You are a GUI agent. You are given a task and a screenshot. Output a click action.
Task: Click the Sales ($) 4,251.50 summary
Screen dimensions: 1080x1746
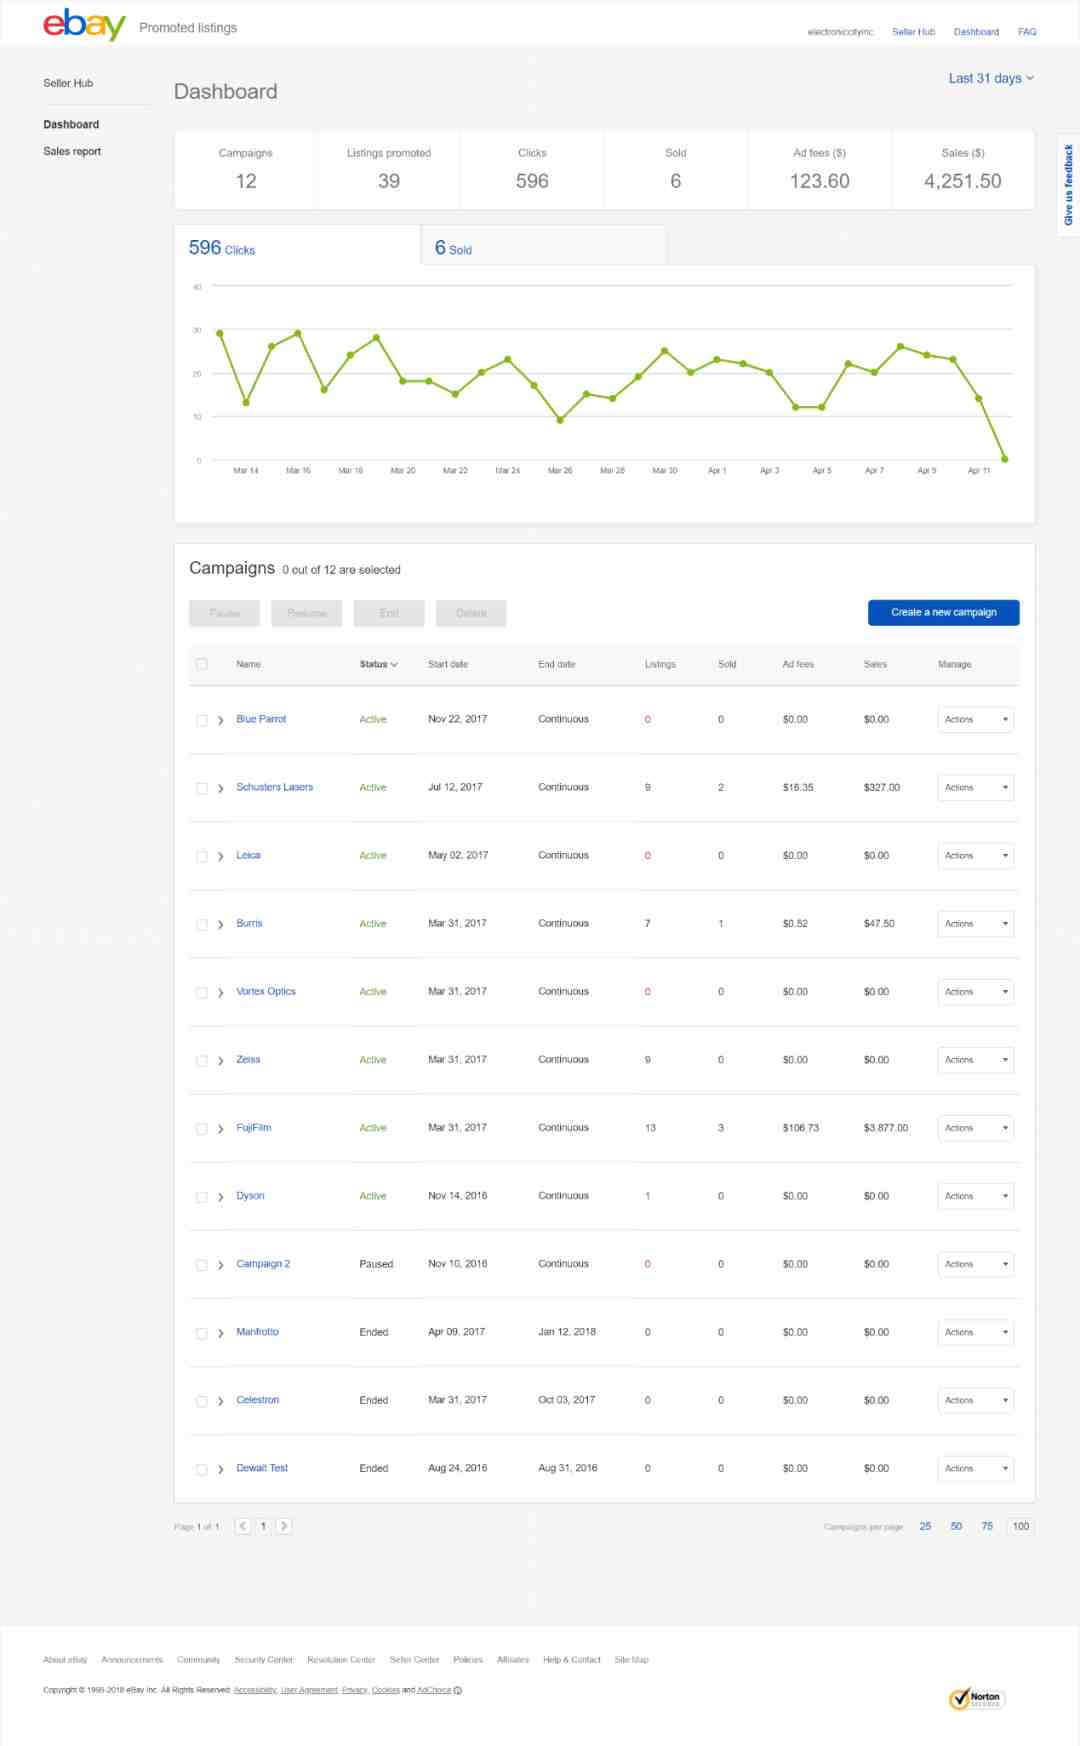963,170
